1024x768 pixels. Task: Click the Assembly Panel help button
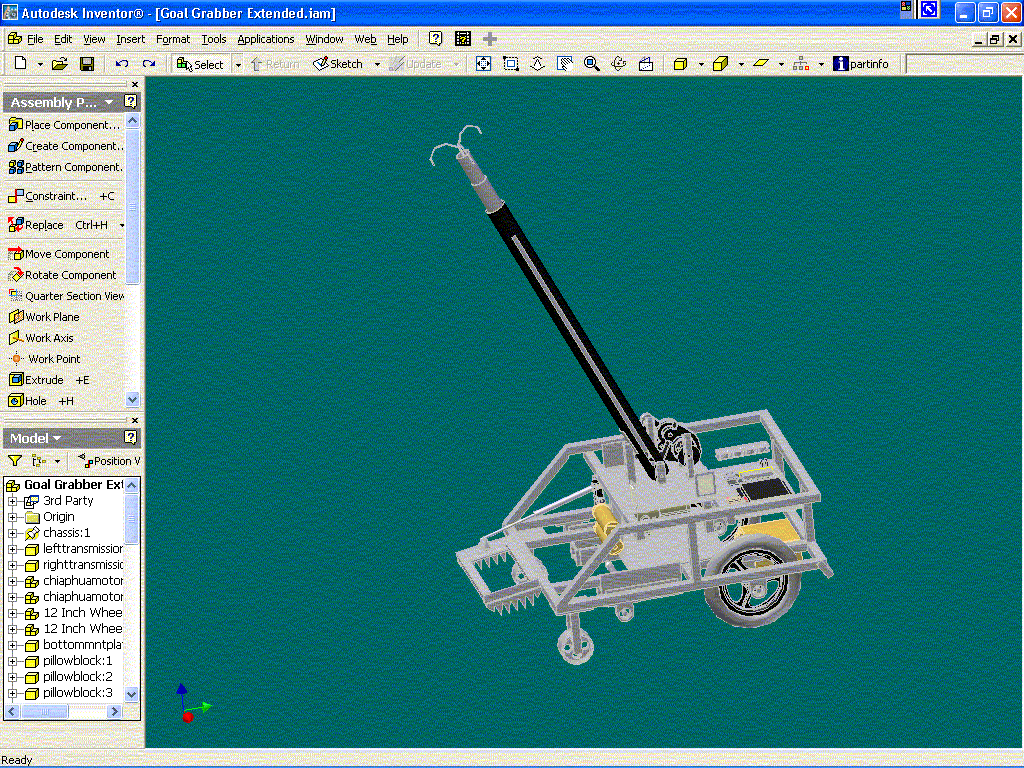click(x=131, y=101)
